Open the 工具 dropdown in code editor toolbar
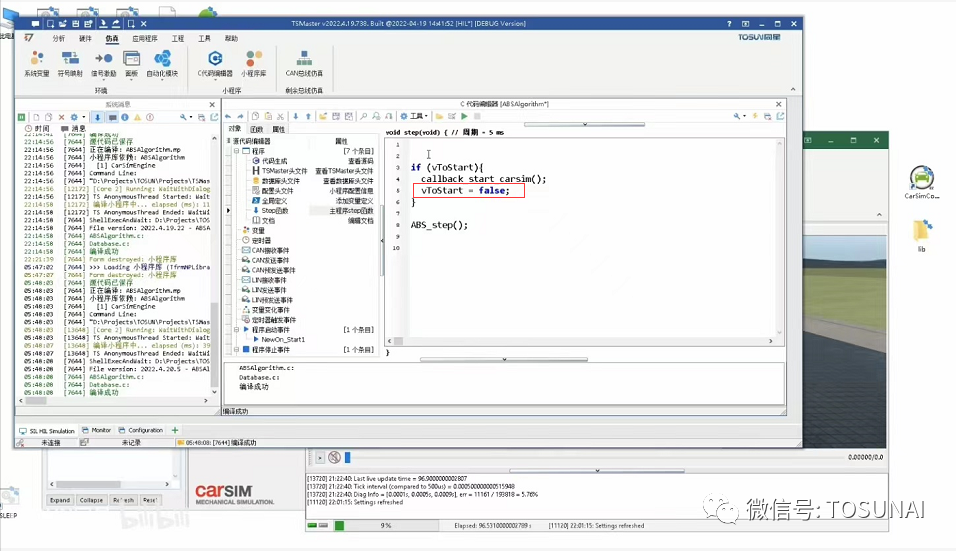 coord(414,116)
